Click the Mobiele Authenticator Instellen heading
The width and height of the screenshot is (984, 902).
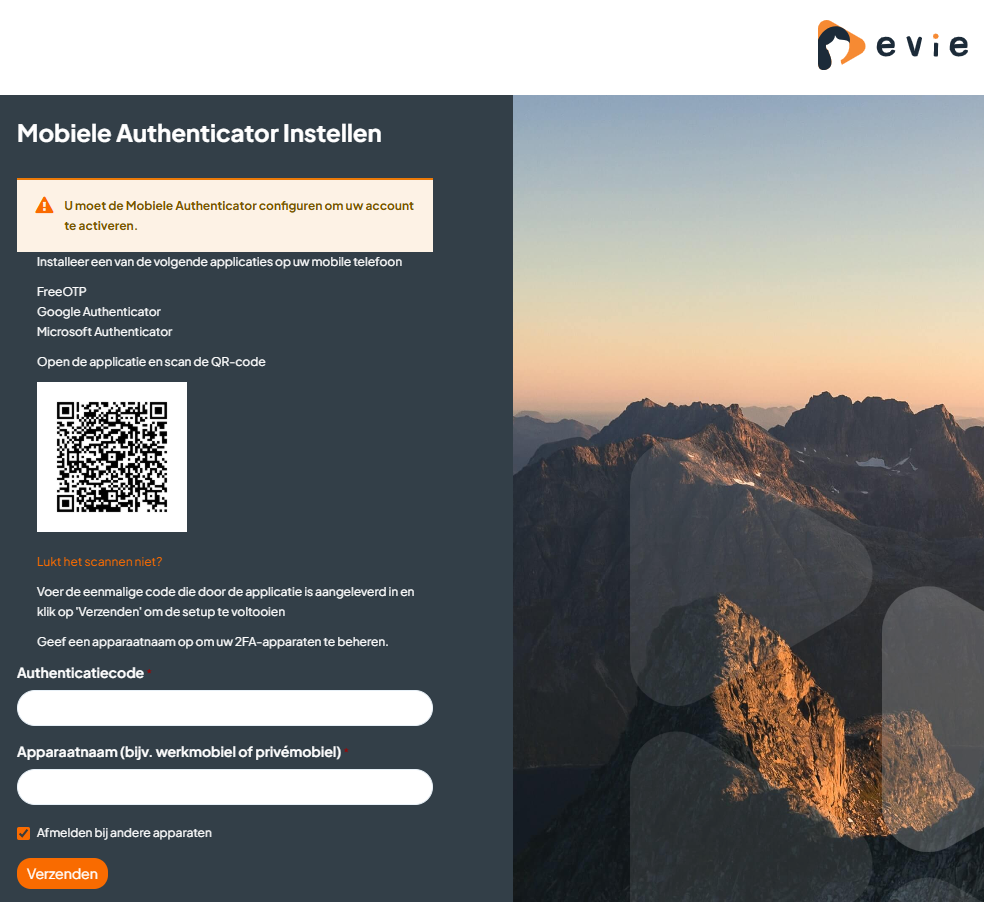pyautogui.click(x=199, y=133)
